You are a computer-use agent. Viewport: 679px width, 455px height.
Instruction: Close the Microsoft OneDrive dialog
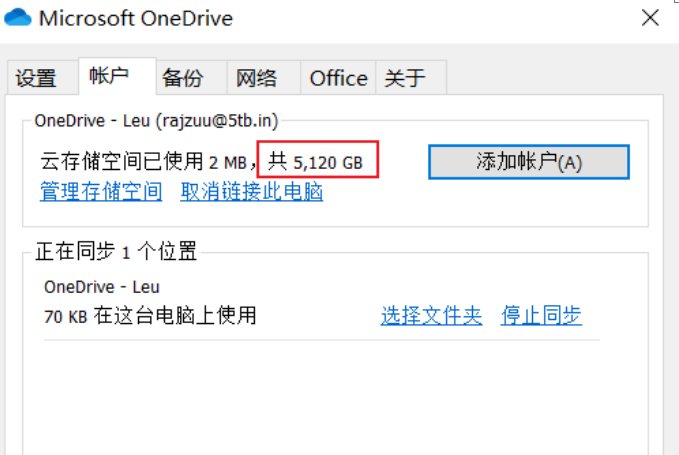(x=650, y=18)
